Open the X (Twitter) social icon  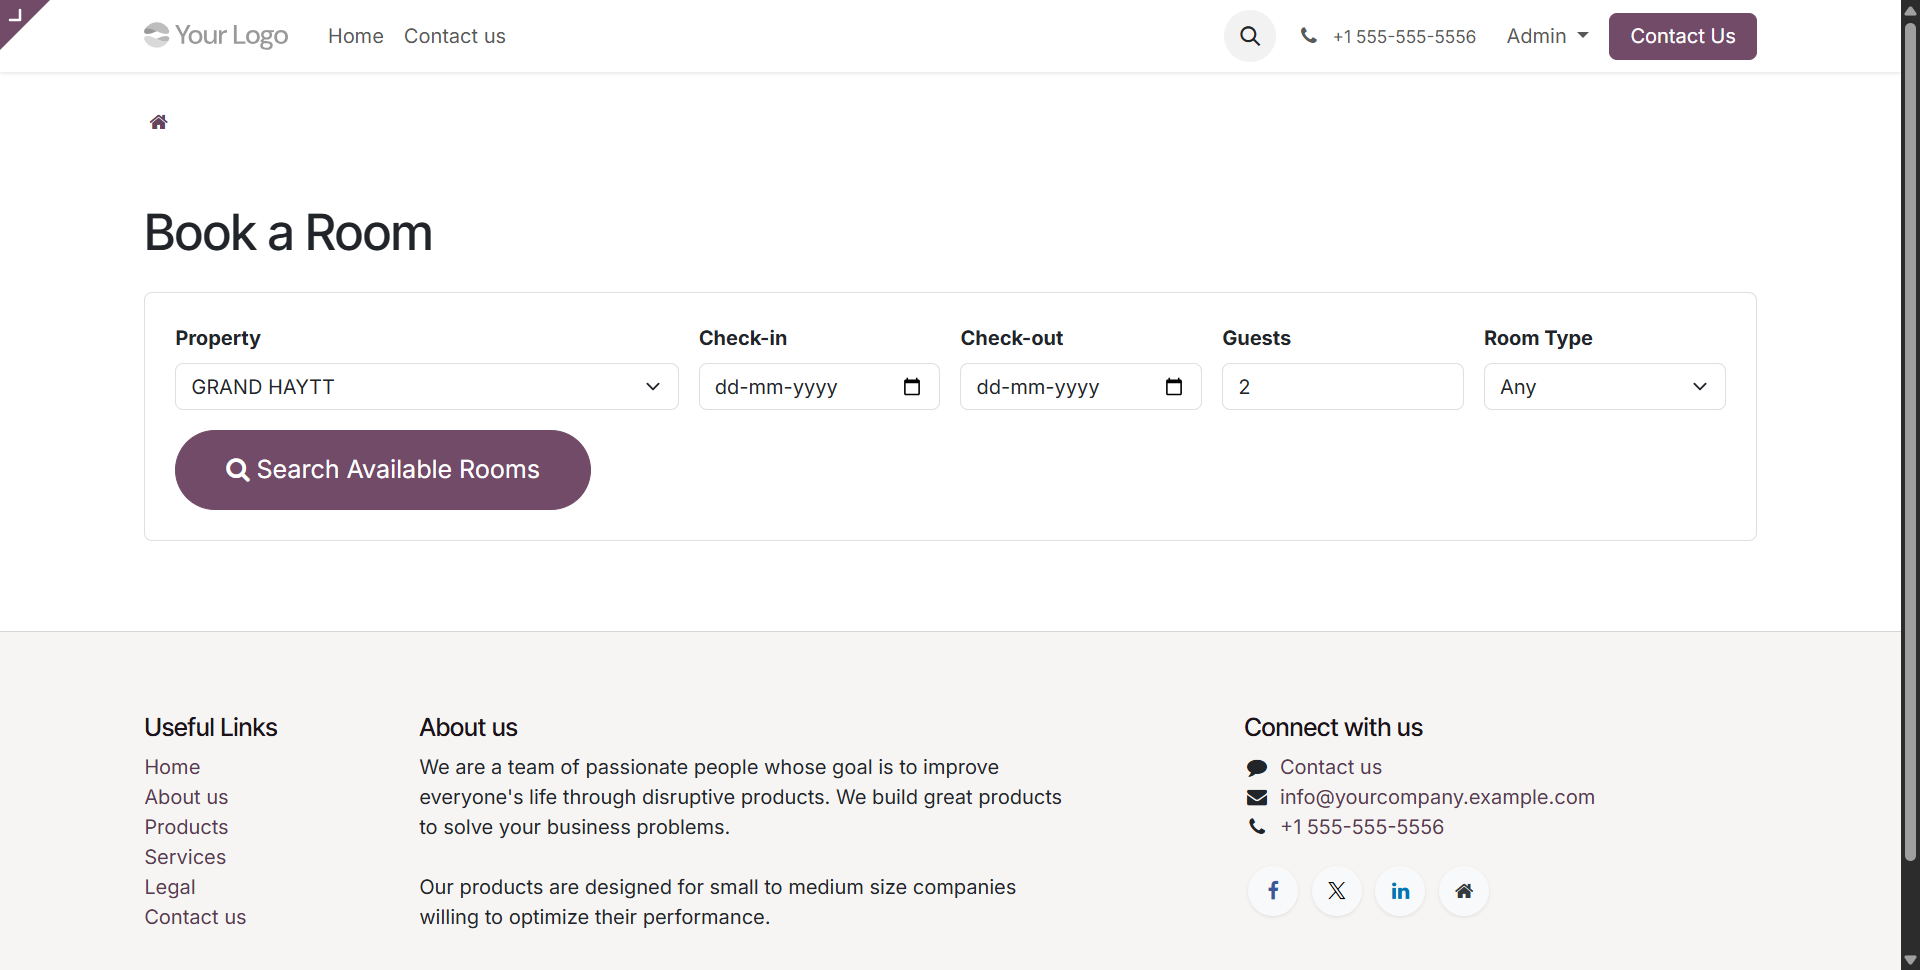coord(1336,891)
